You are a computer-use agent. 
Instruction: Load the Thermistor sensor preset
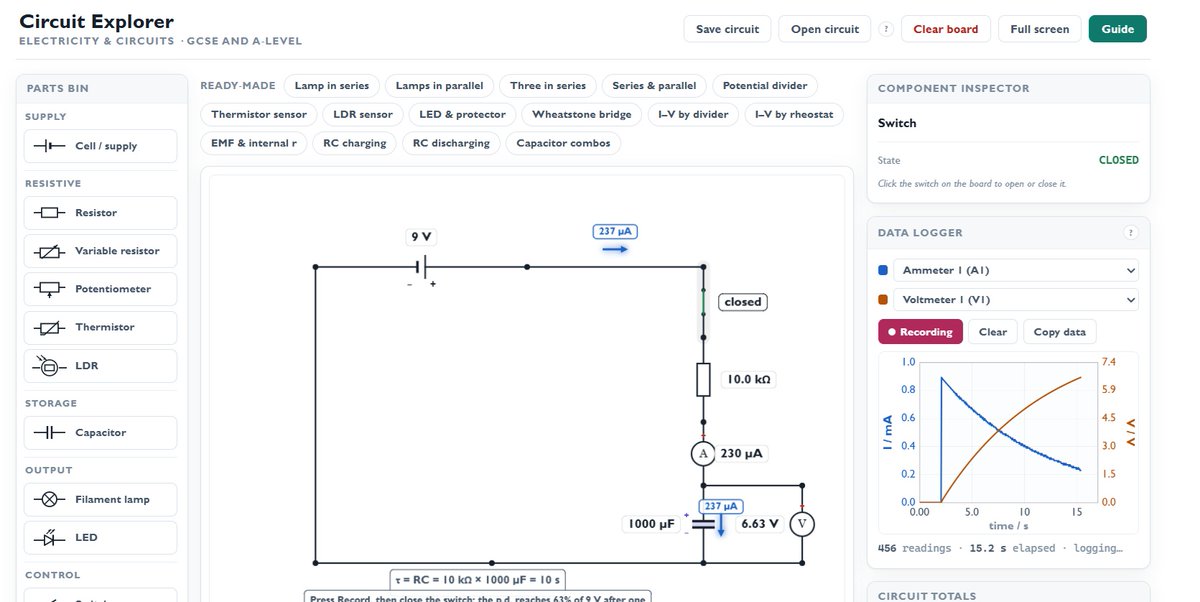(x=259, y=115)
